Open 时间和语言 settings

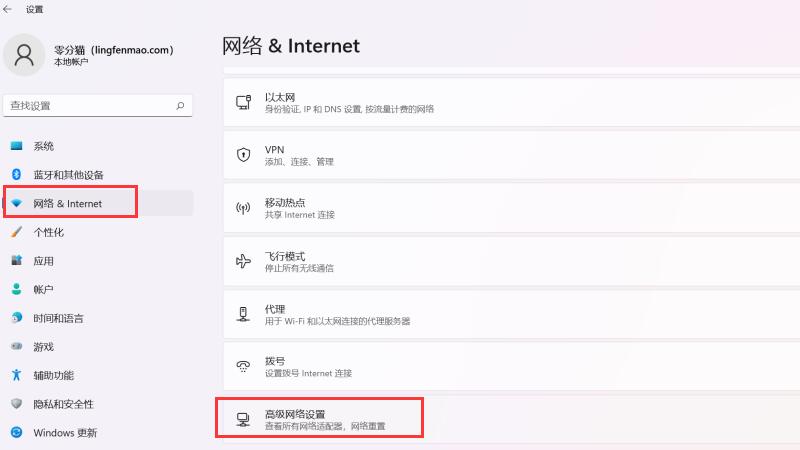click(x=58, y=318)
